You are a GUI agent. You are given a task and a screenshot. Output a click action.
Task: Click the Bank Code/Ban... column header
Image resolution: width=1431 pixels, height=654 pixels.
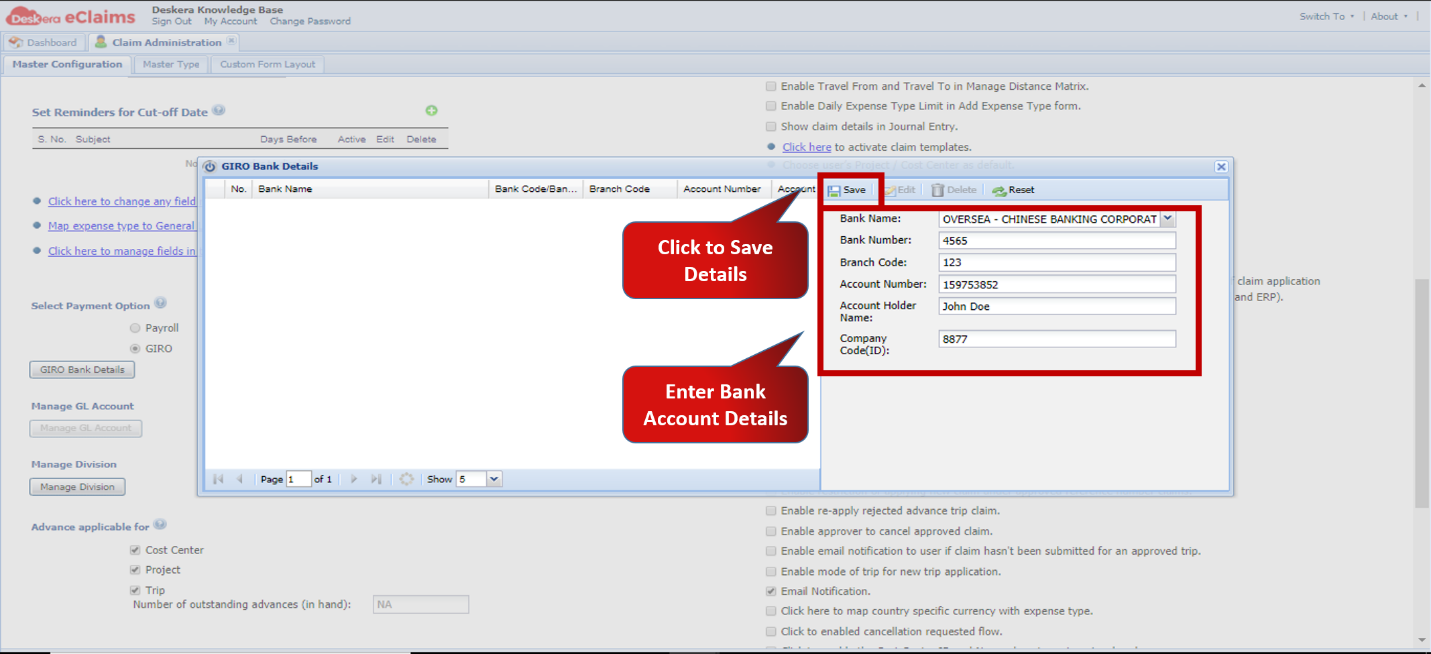(x=536, y=189)
